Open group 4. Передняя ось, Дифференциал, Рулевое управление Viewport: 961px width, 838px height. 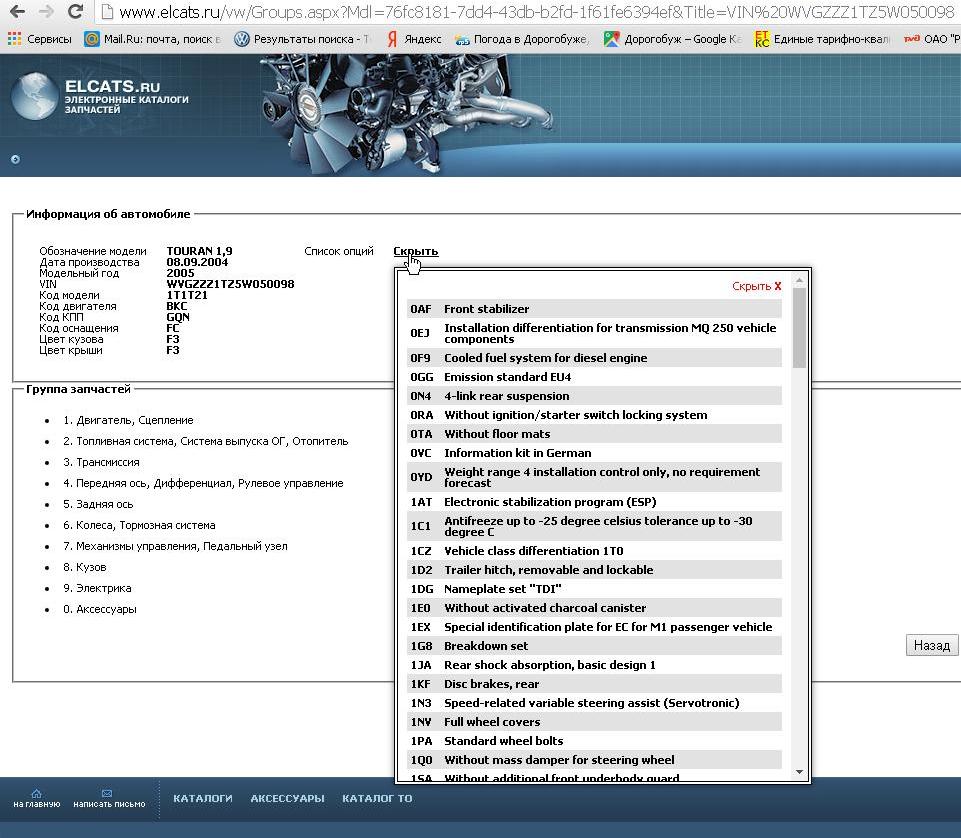[x=203, y=483]
